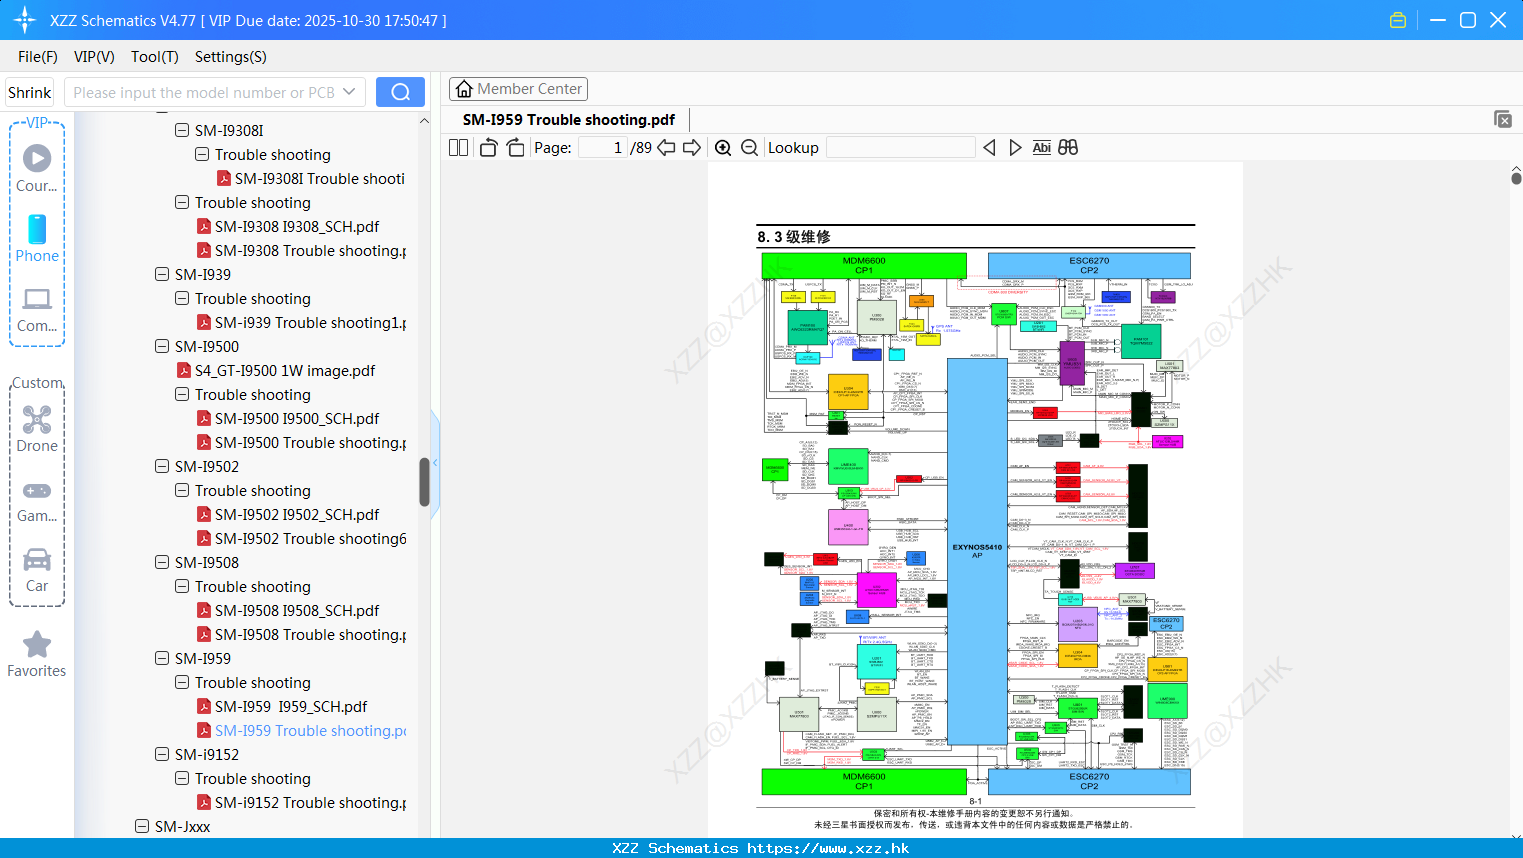Open SM-i9152 Trouble shooting PDF
The image size is (1523, 858).
(301, 802)
